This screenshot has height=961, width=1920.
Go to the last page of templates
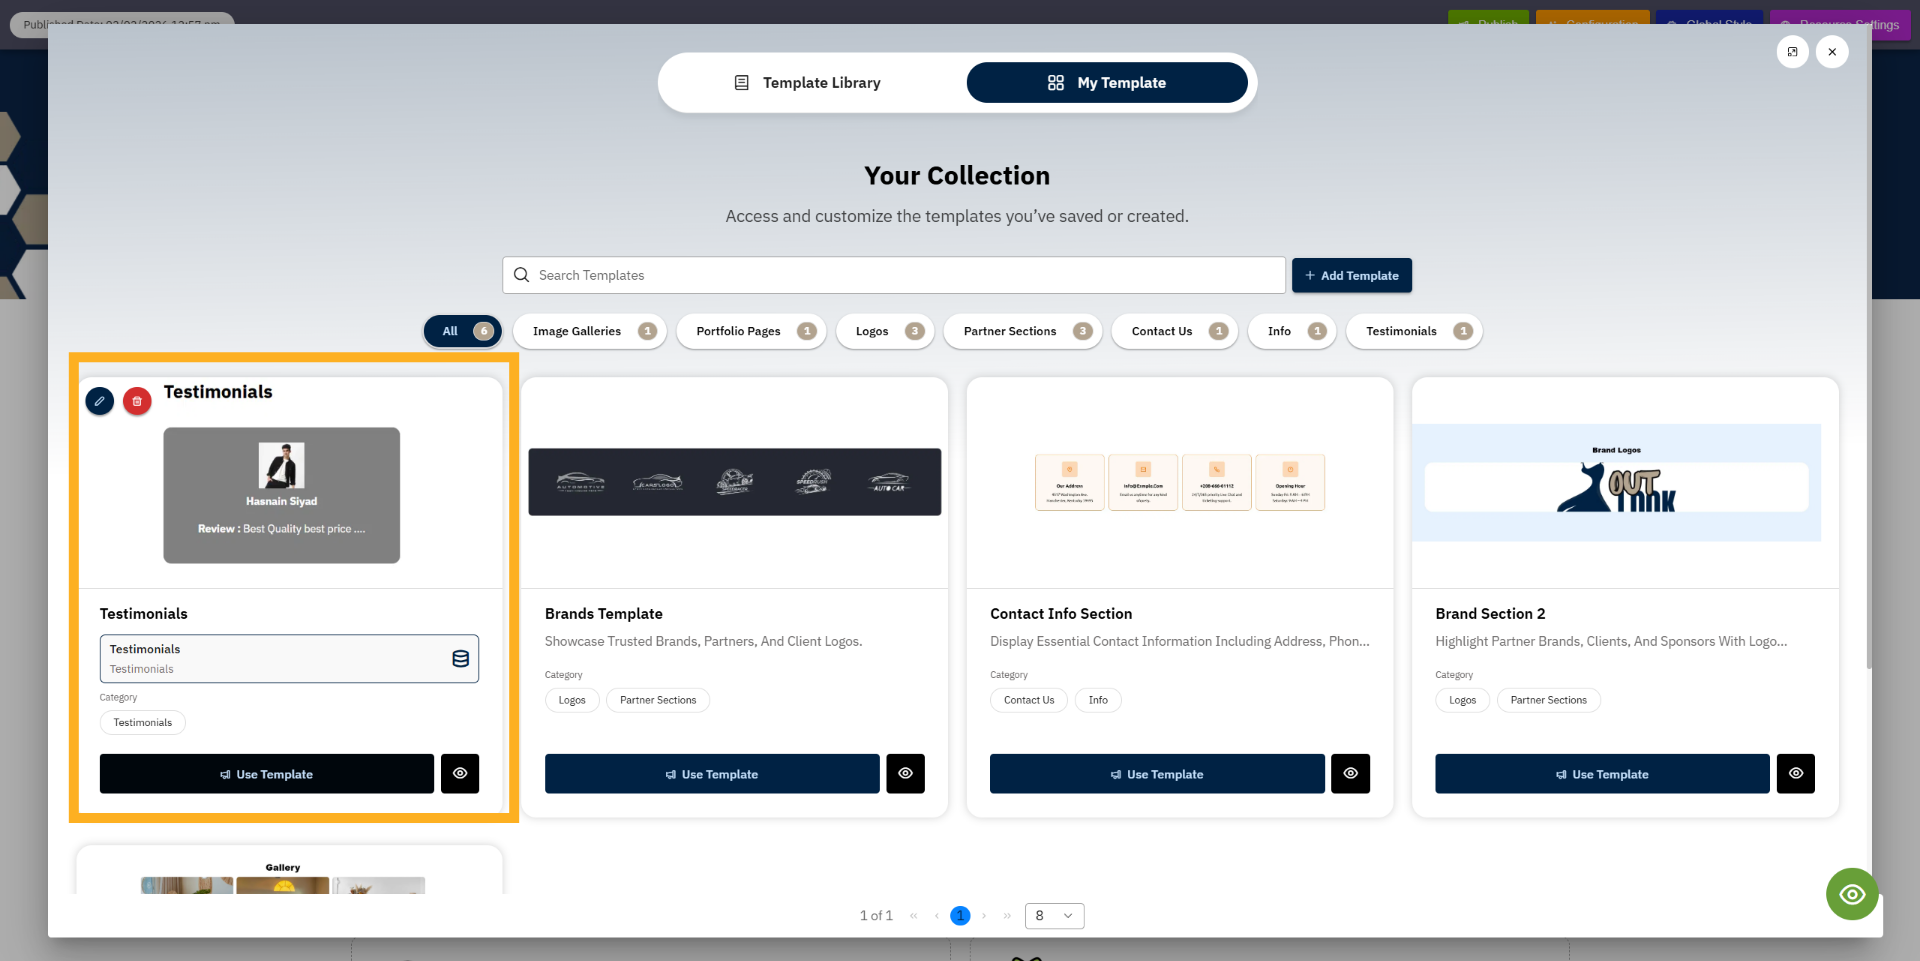tap(1007, 915)
